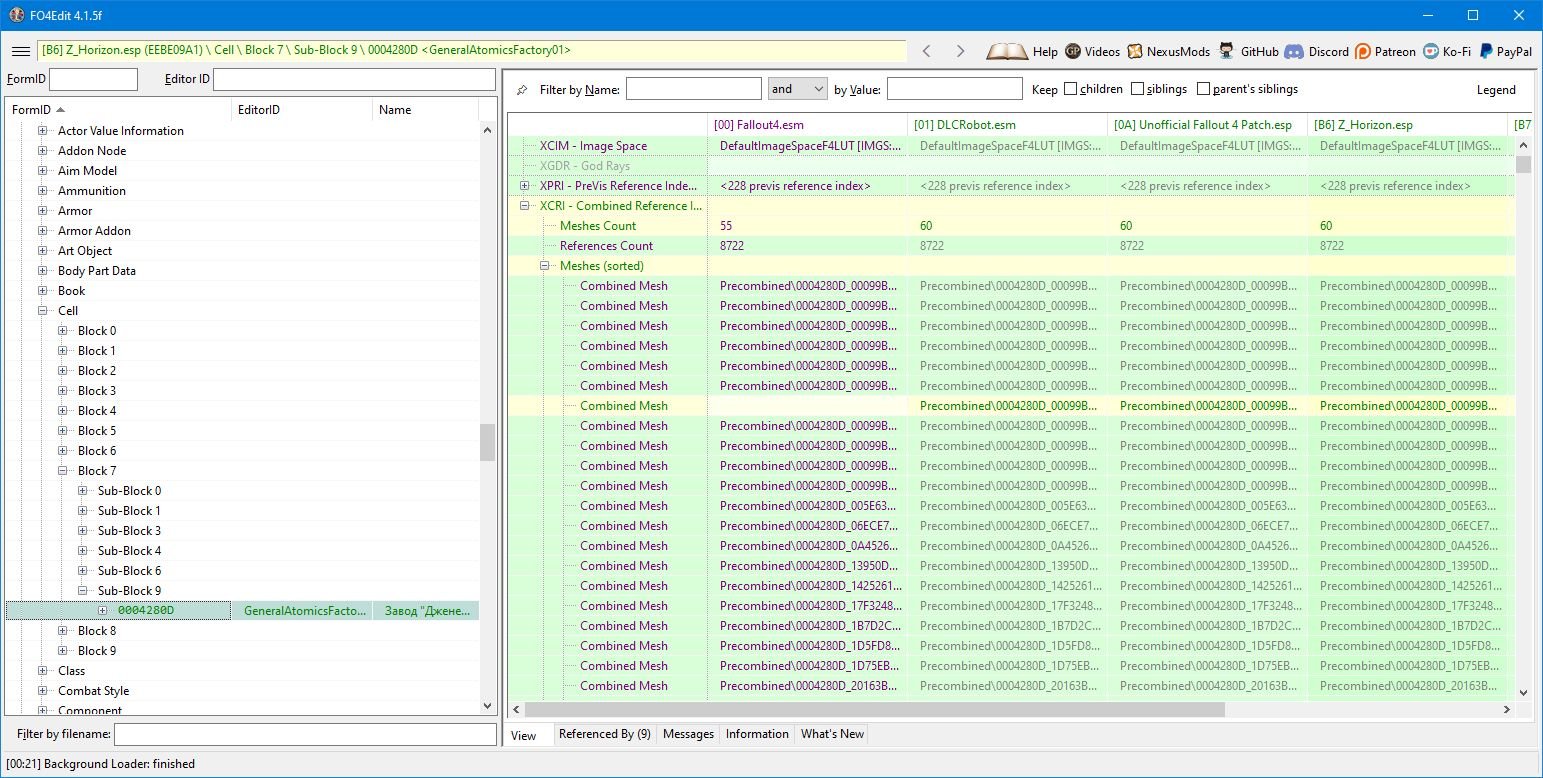1543x778 pixels.
Task: Open the GitHub toolbar icon
Action: click(x=1225, y=51)
